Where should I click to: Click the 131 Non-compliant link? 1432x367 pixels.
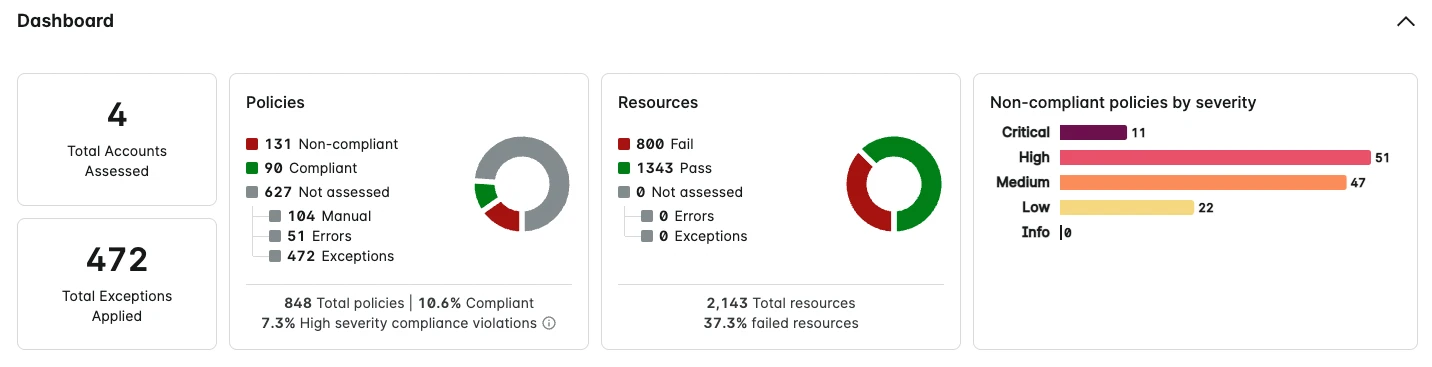(331, 144)
